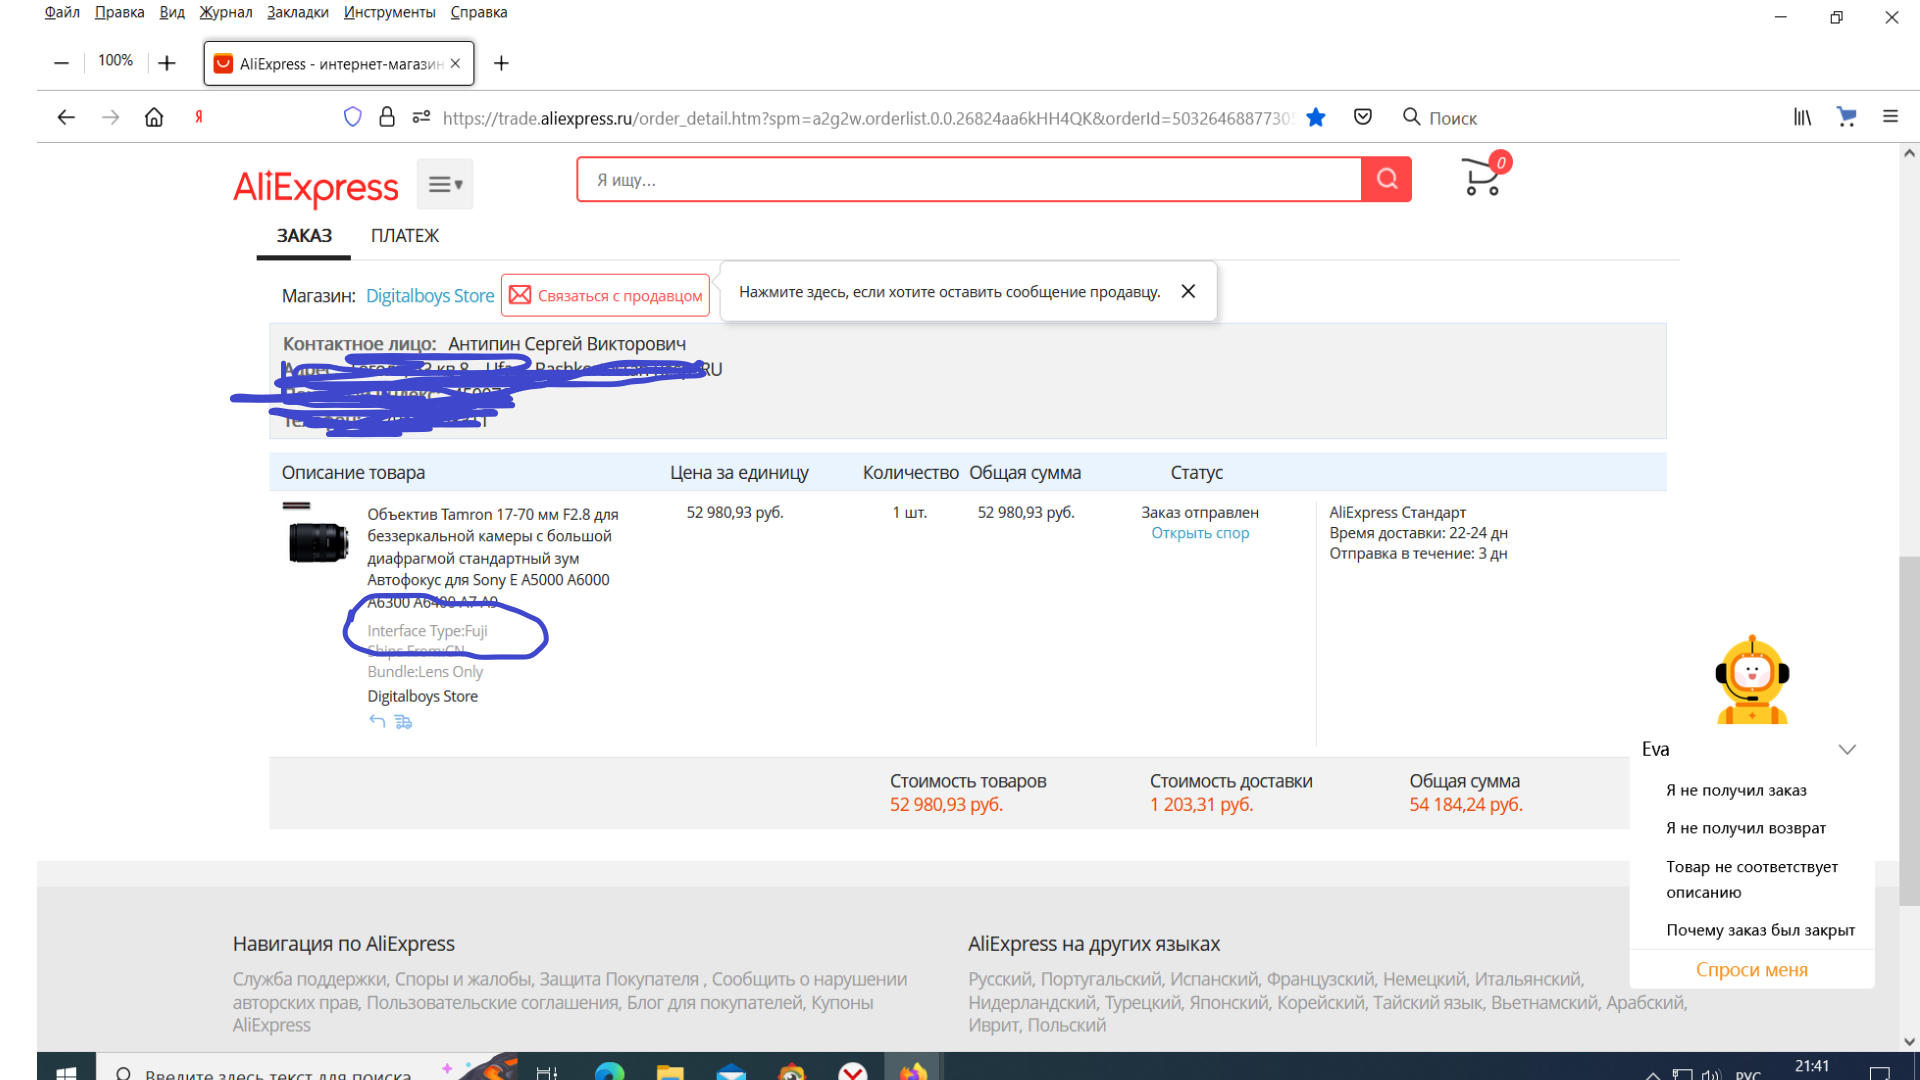Click the return arrow icon under product
Image resolution: width=1920 pixels, height=1080 pixels.
tap(377, 721)
